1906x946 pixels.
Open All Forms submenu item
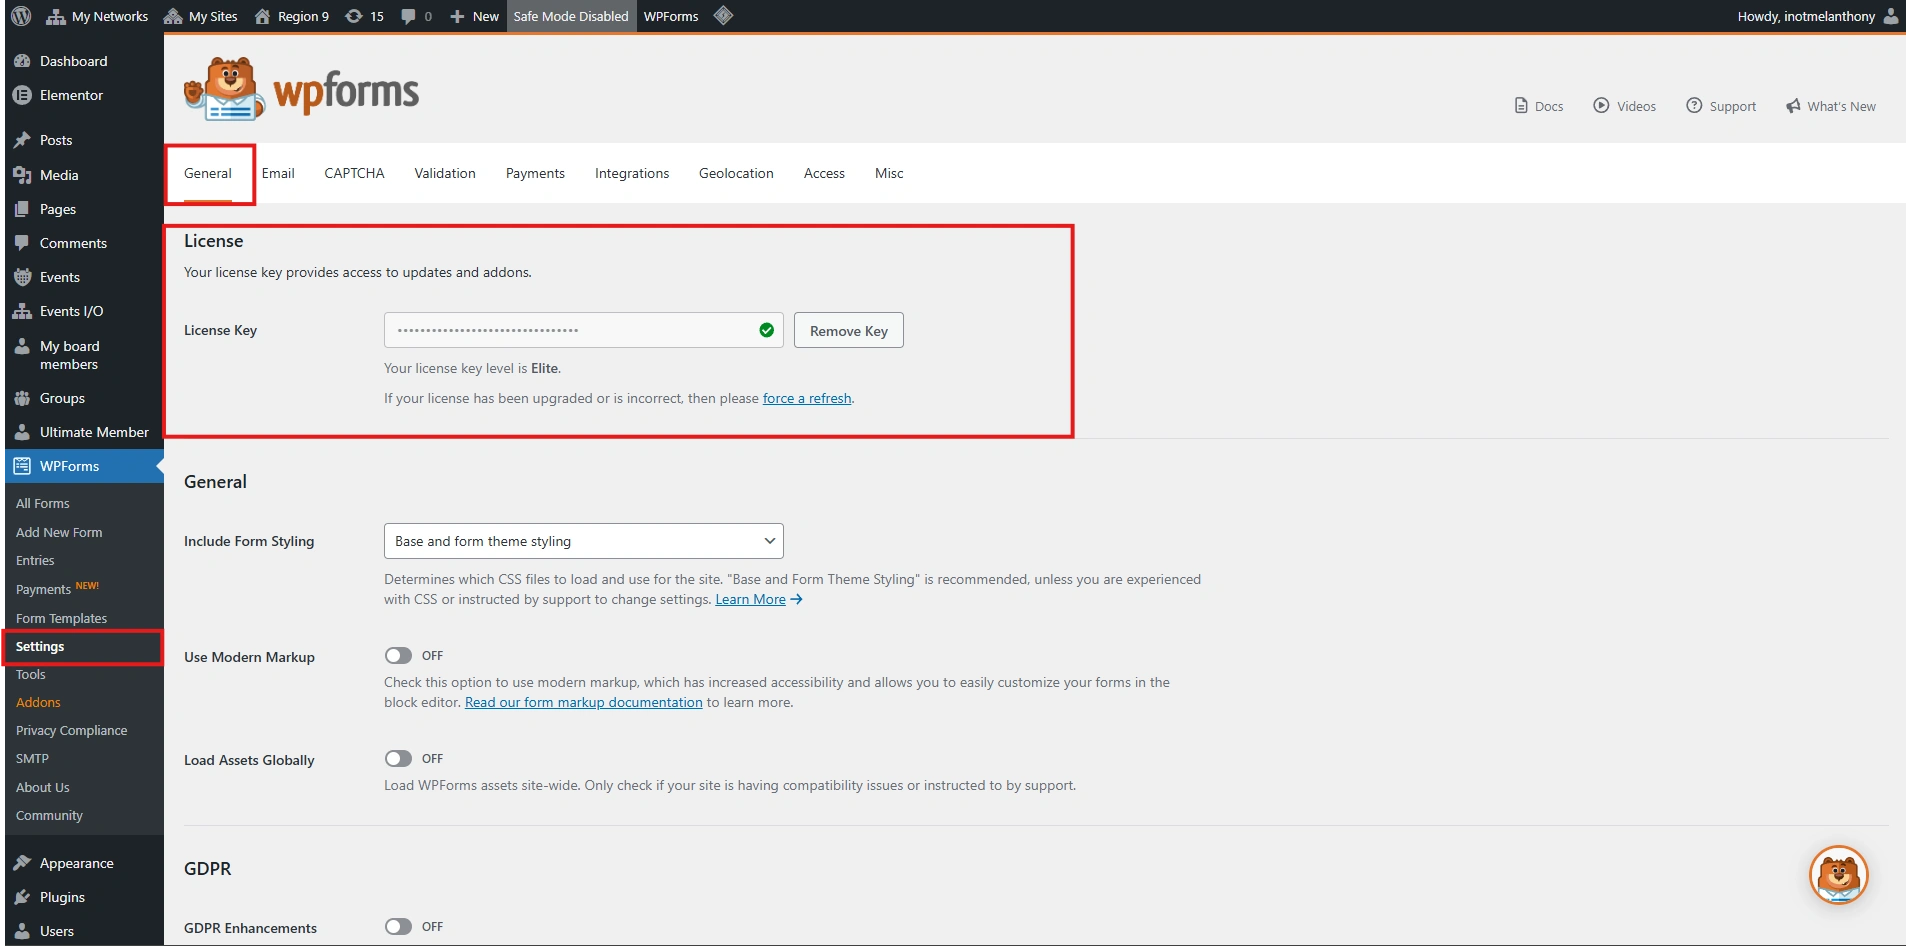click(x=43, y=503)
